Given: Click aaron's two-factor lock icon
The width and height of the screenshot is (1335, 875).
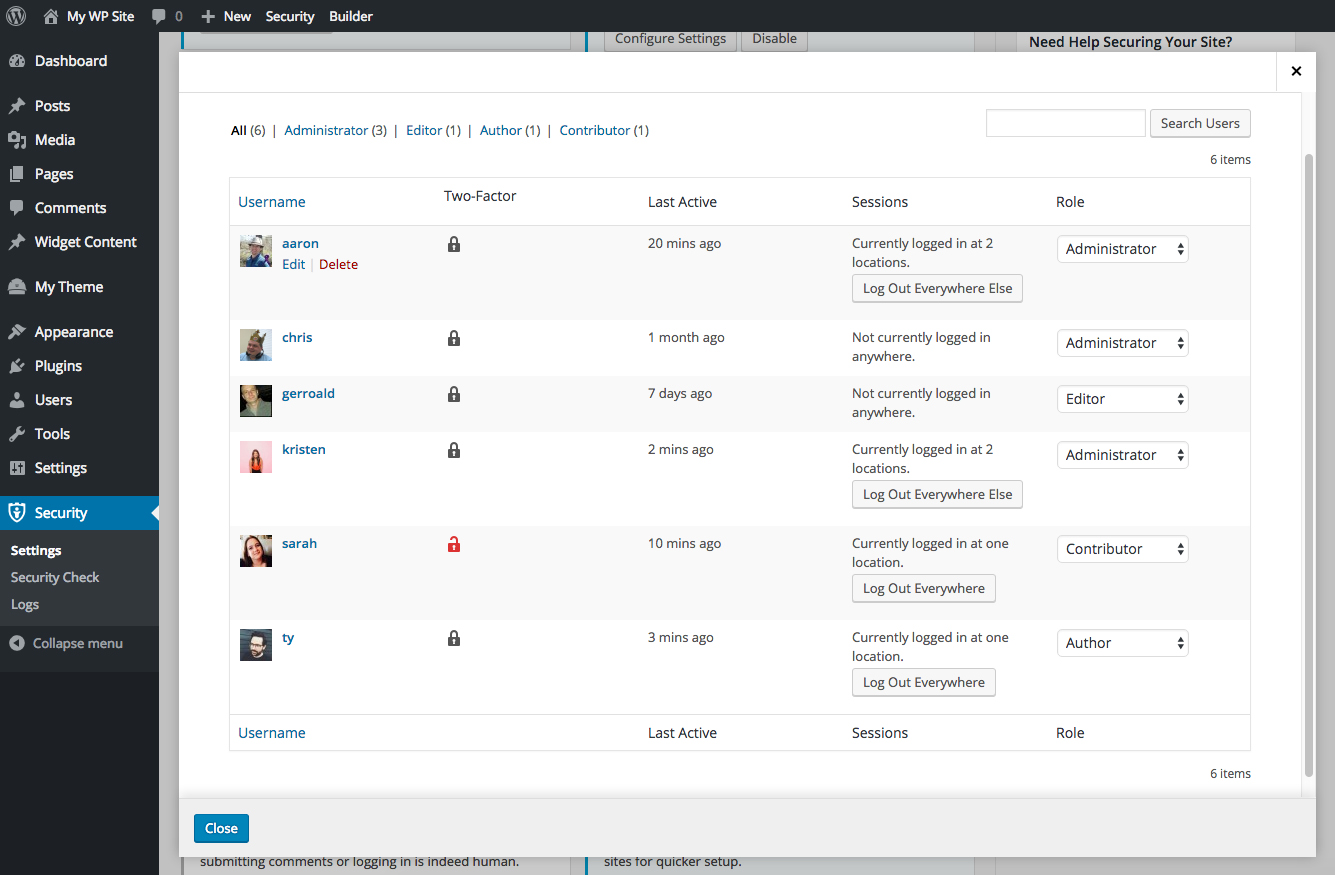Looking at the screenshot, I should pos(454,244).
